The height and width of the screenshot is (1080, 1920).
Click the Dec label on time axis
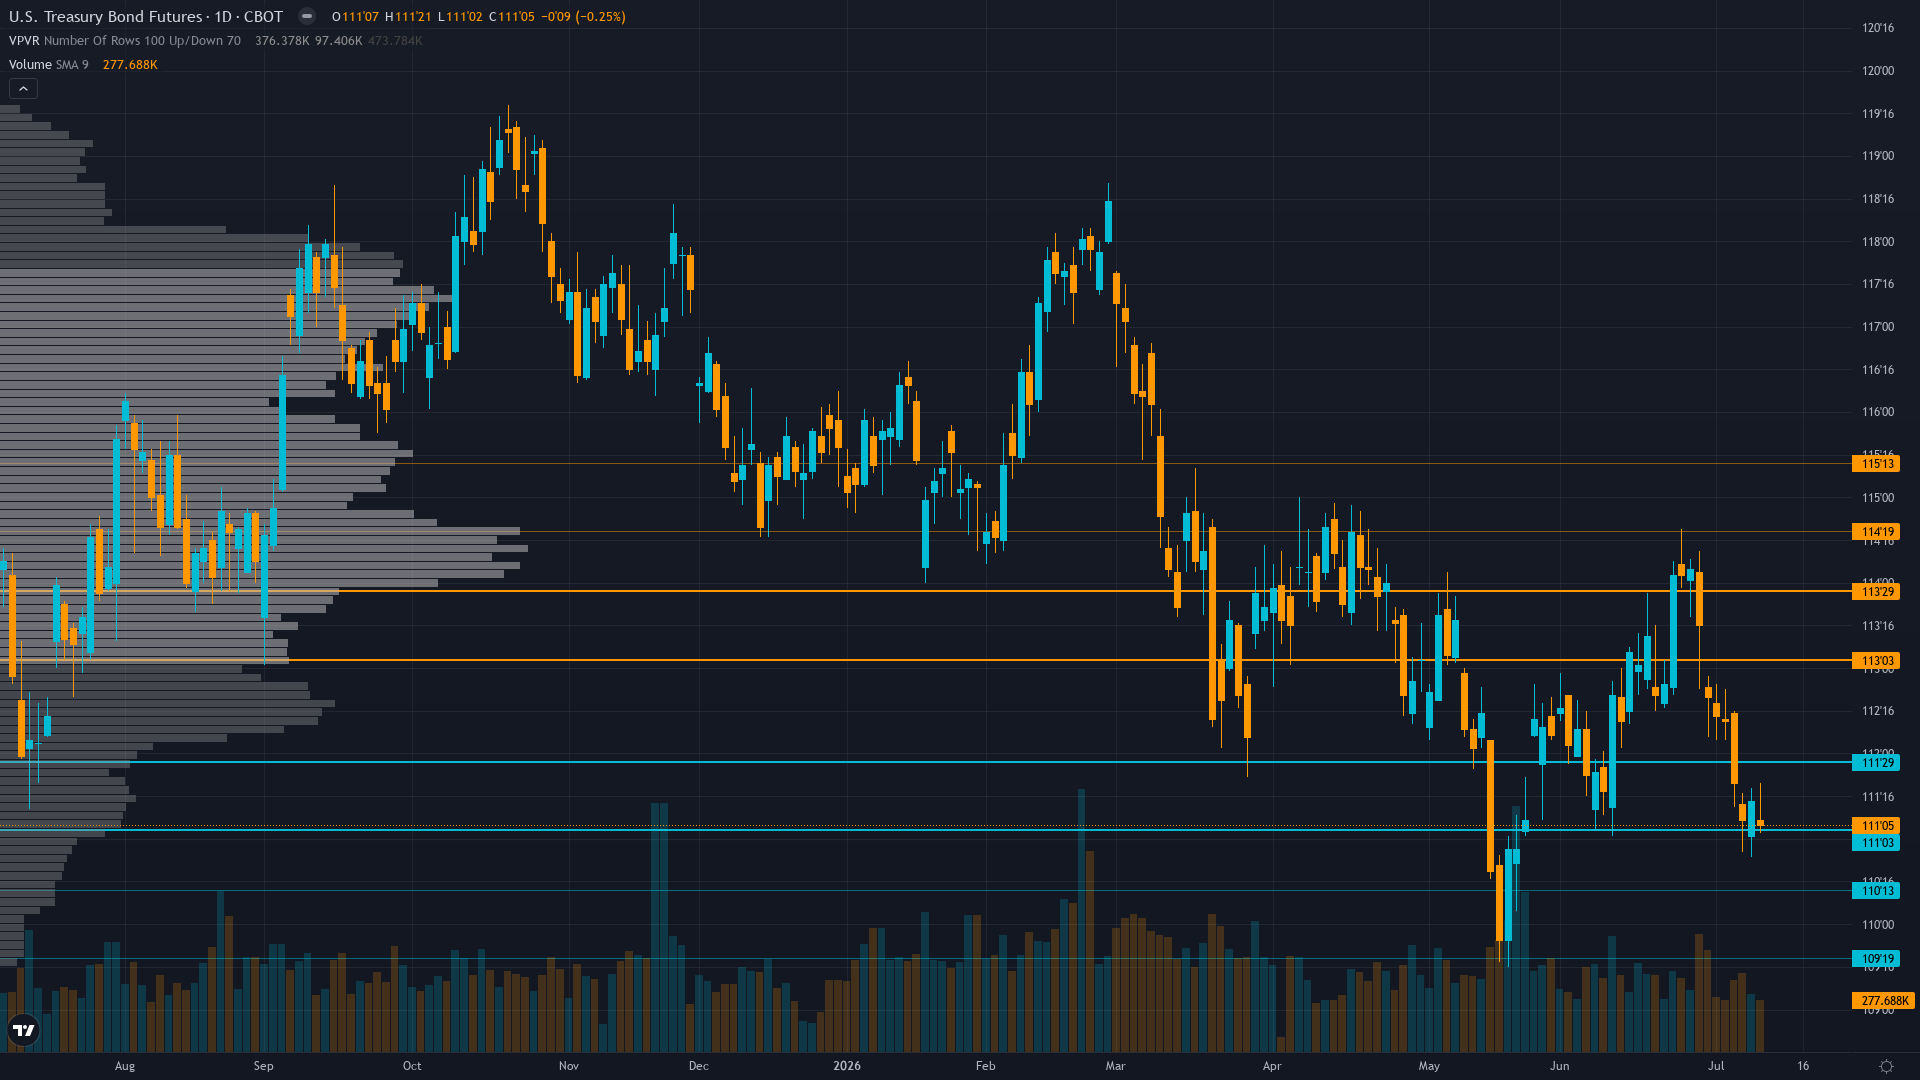click(x=699, y=1066)
